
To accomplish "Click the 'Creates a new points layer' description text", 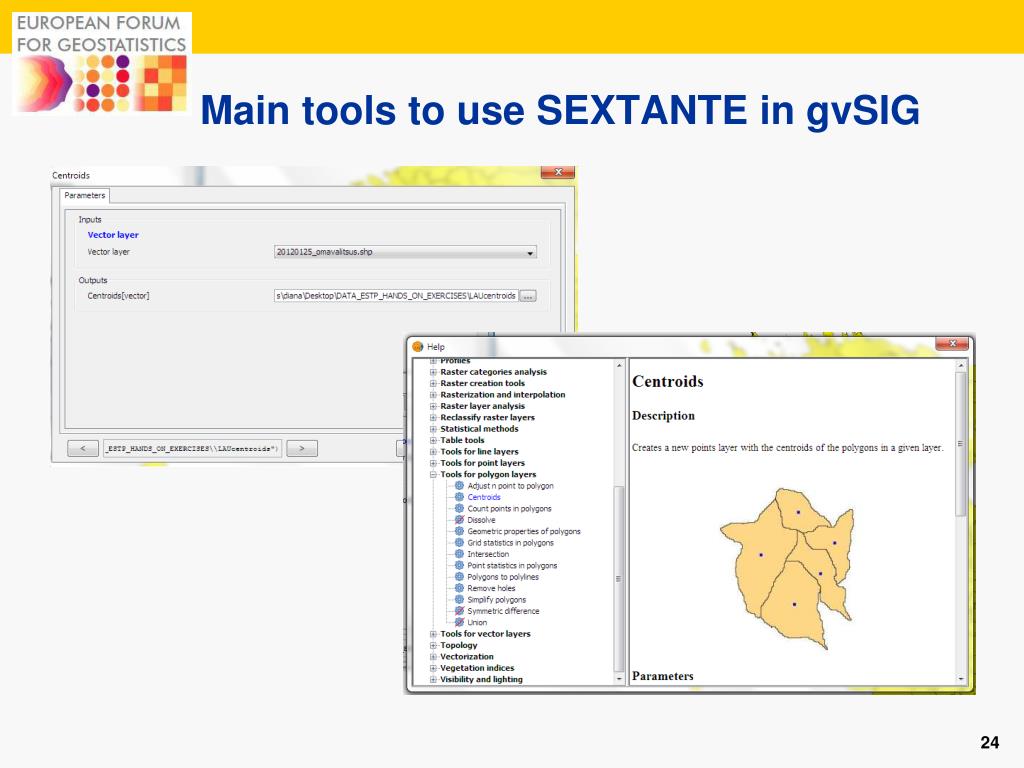I will [x=788, y=447].
